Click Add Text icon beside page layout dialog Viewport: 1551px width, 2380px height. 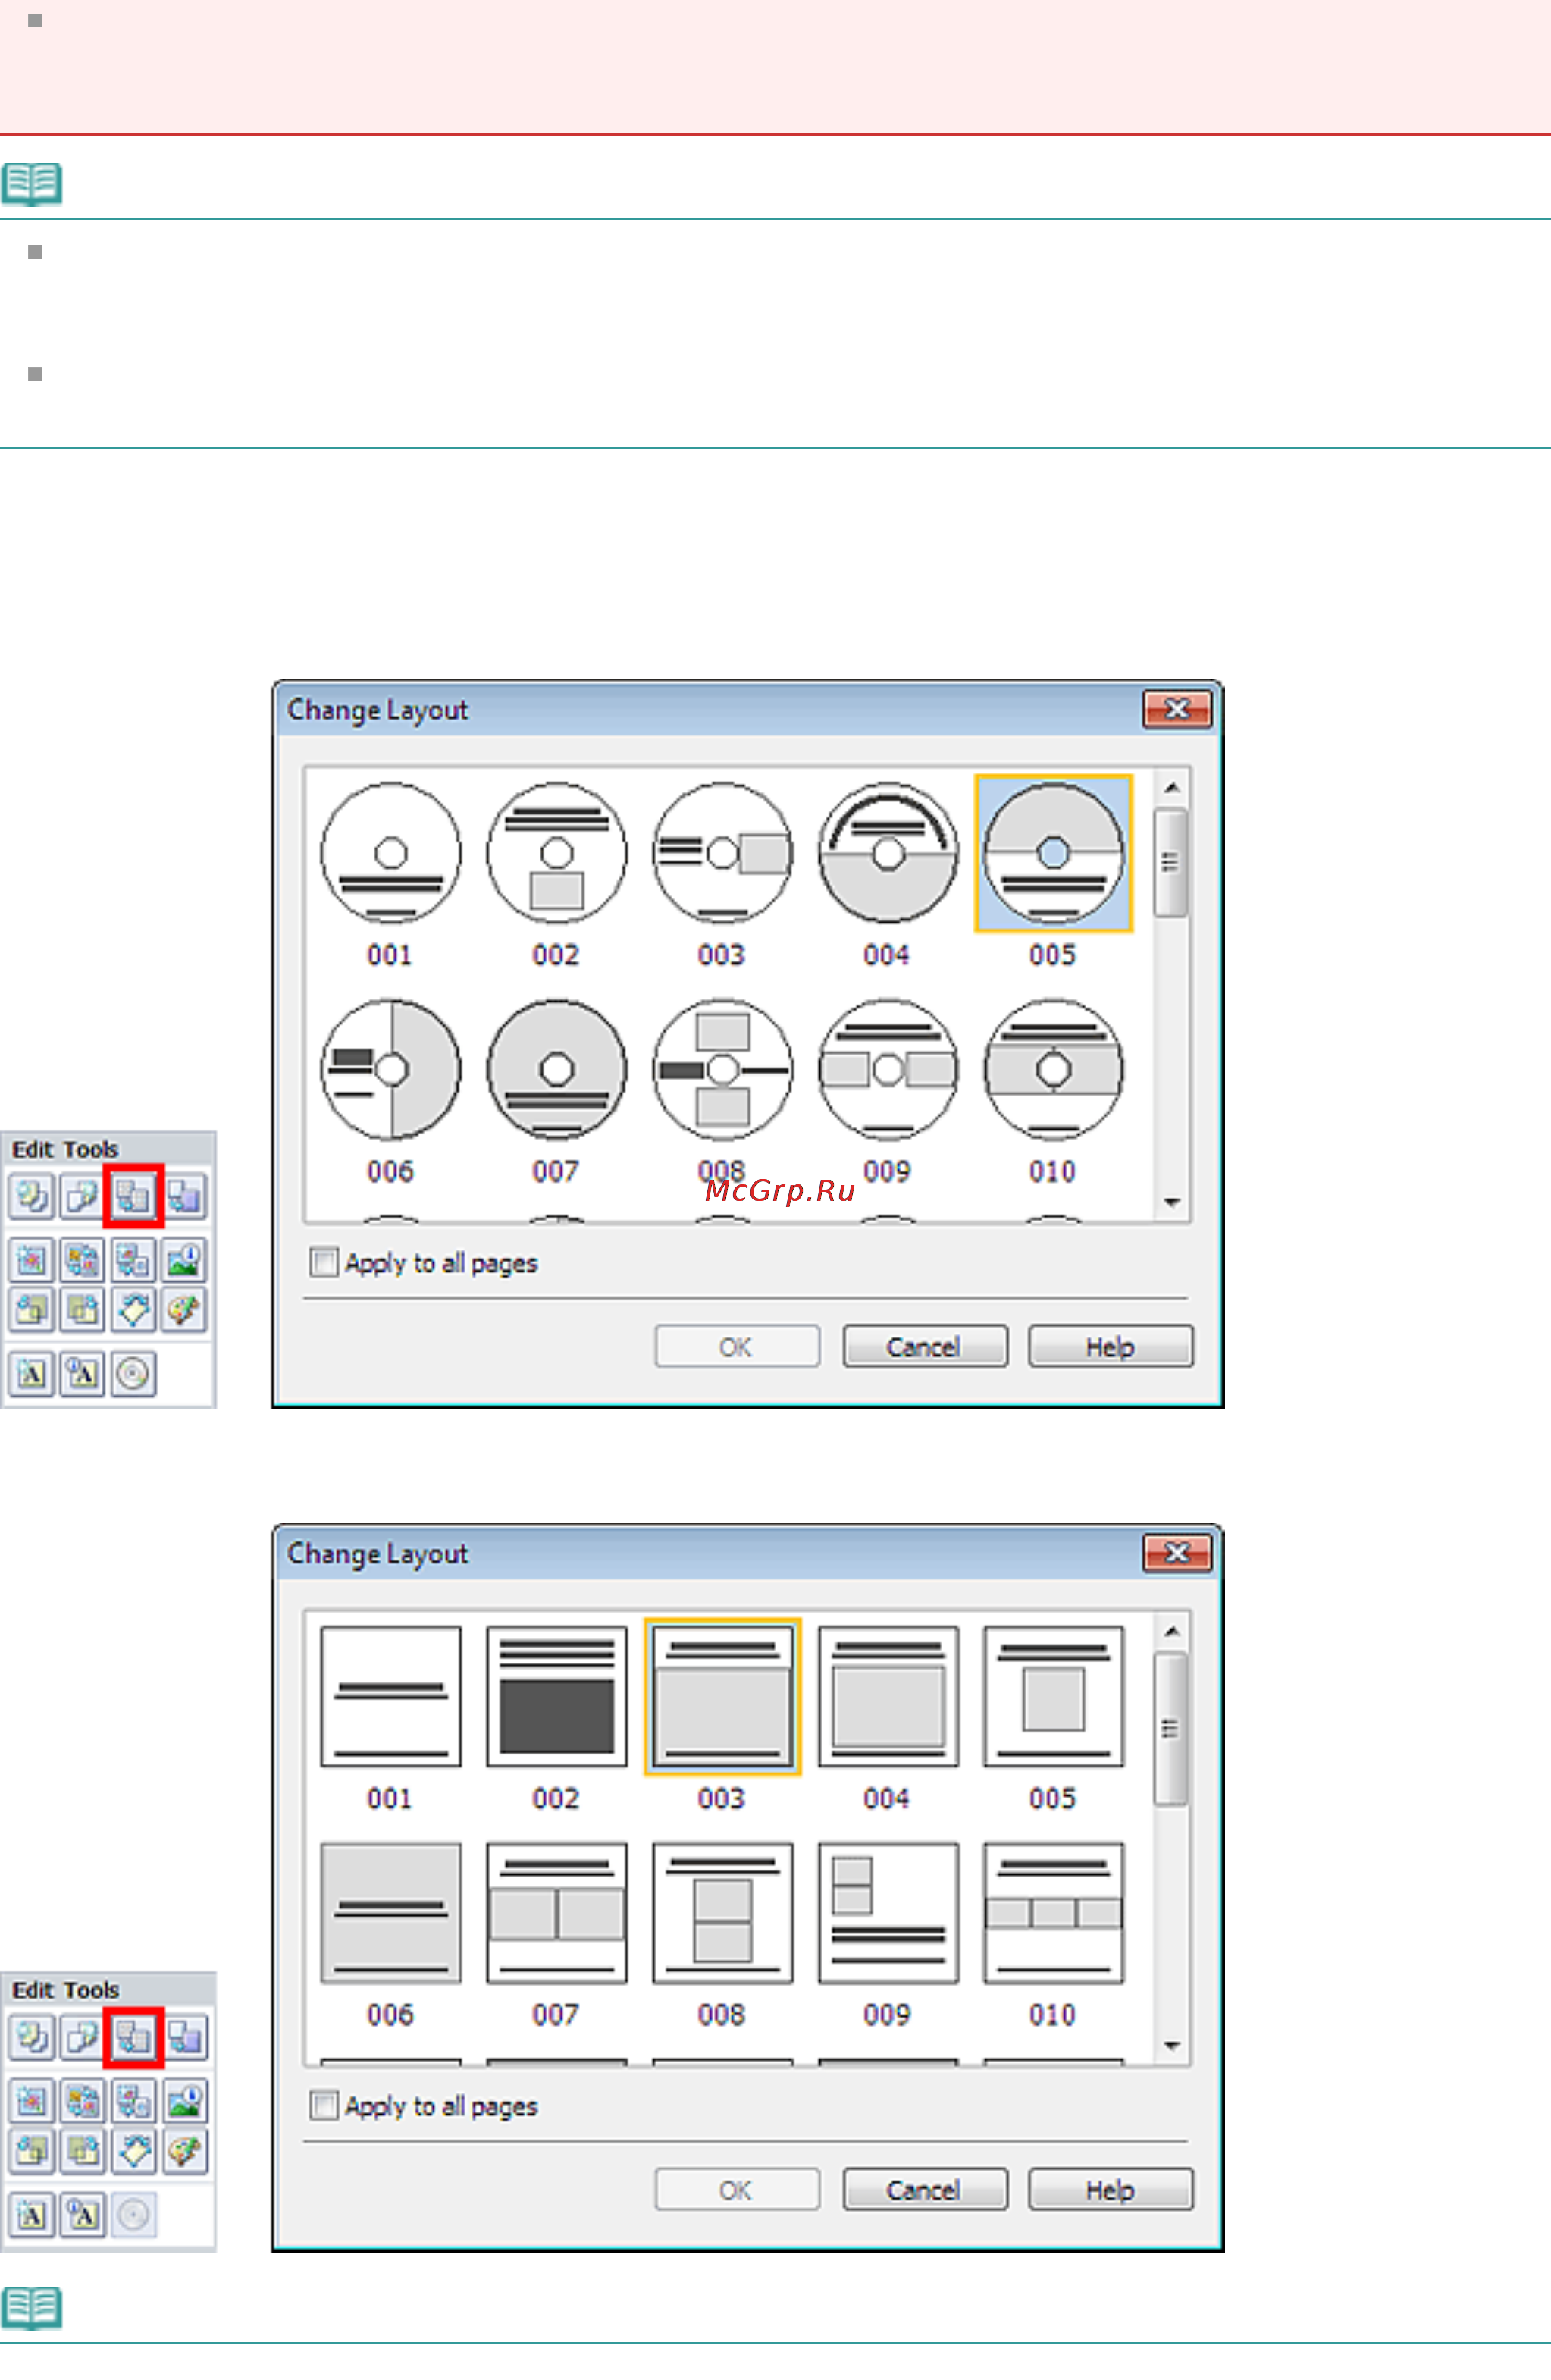coord(31,2215)
